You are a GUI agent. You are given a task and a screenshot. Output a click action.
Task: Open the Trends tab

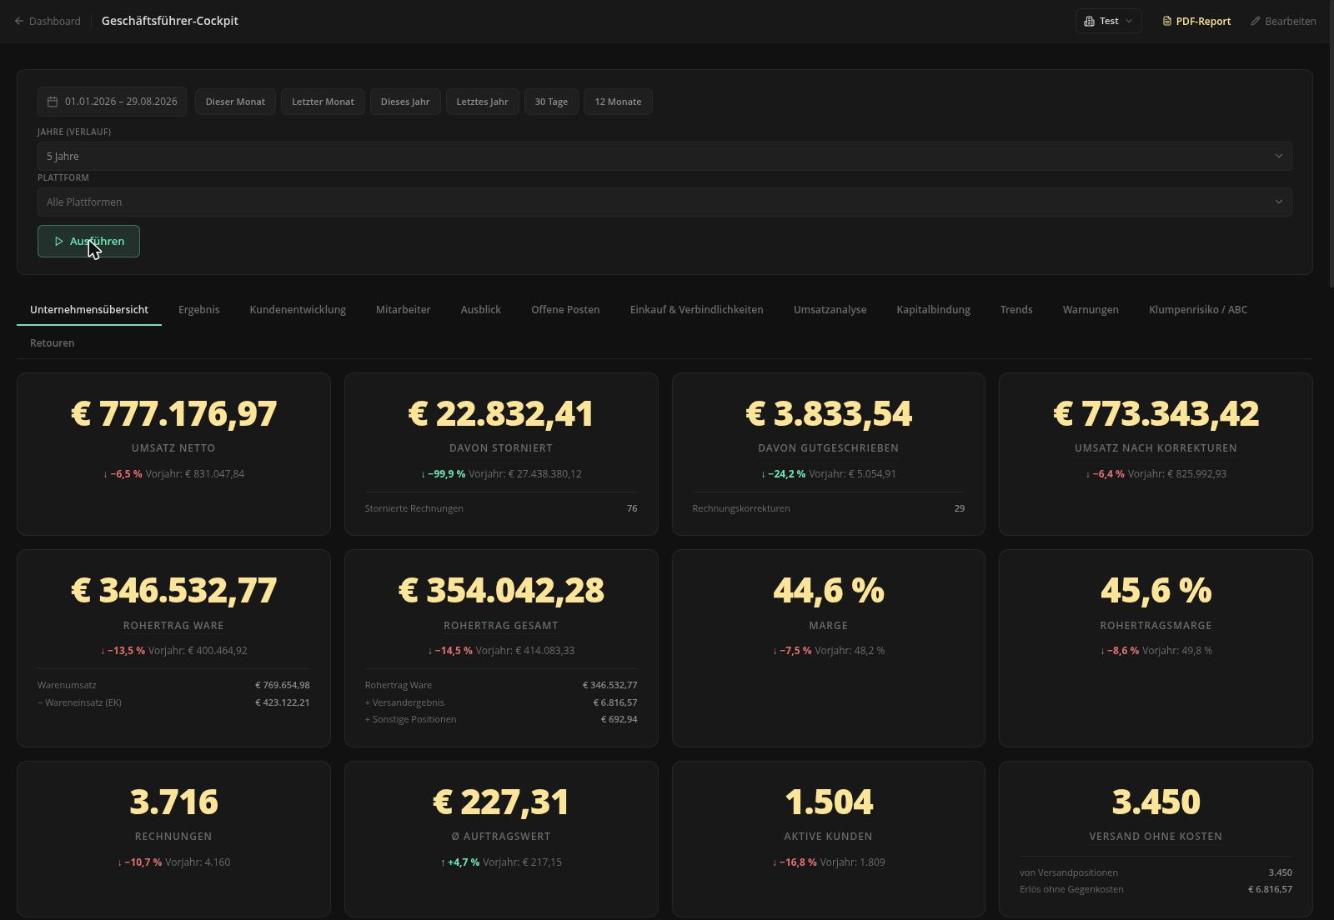(x=1016, y=310)
